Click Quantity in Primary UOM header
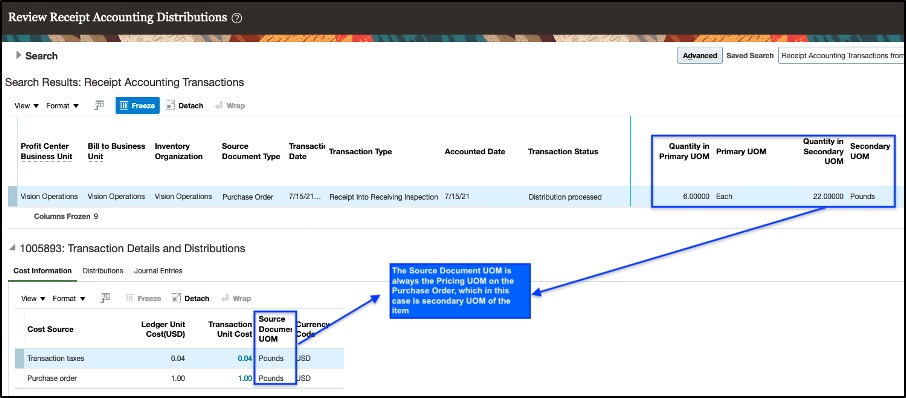Image resolution: width=906 pixels, height=398 pixels. coord(685,151)
